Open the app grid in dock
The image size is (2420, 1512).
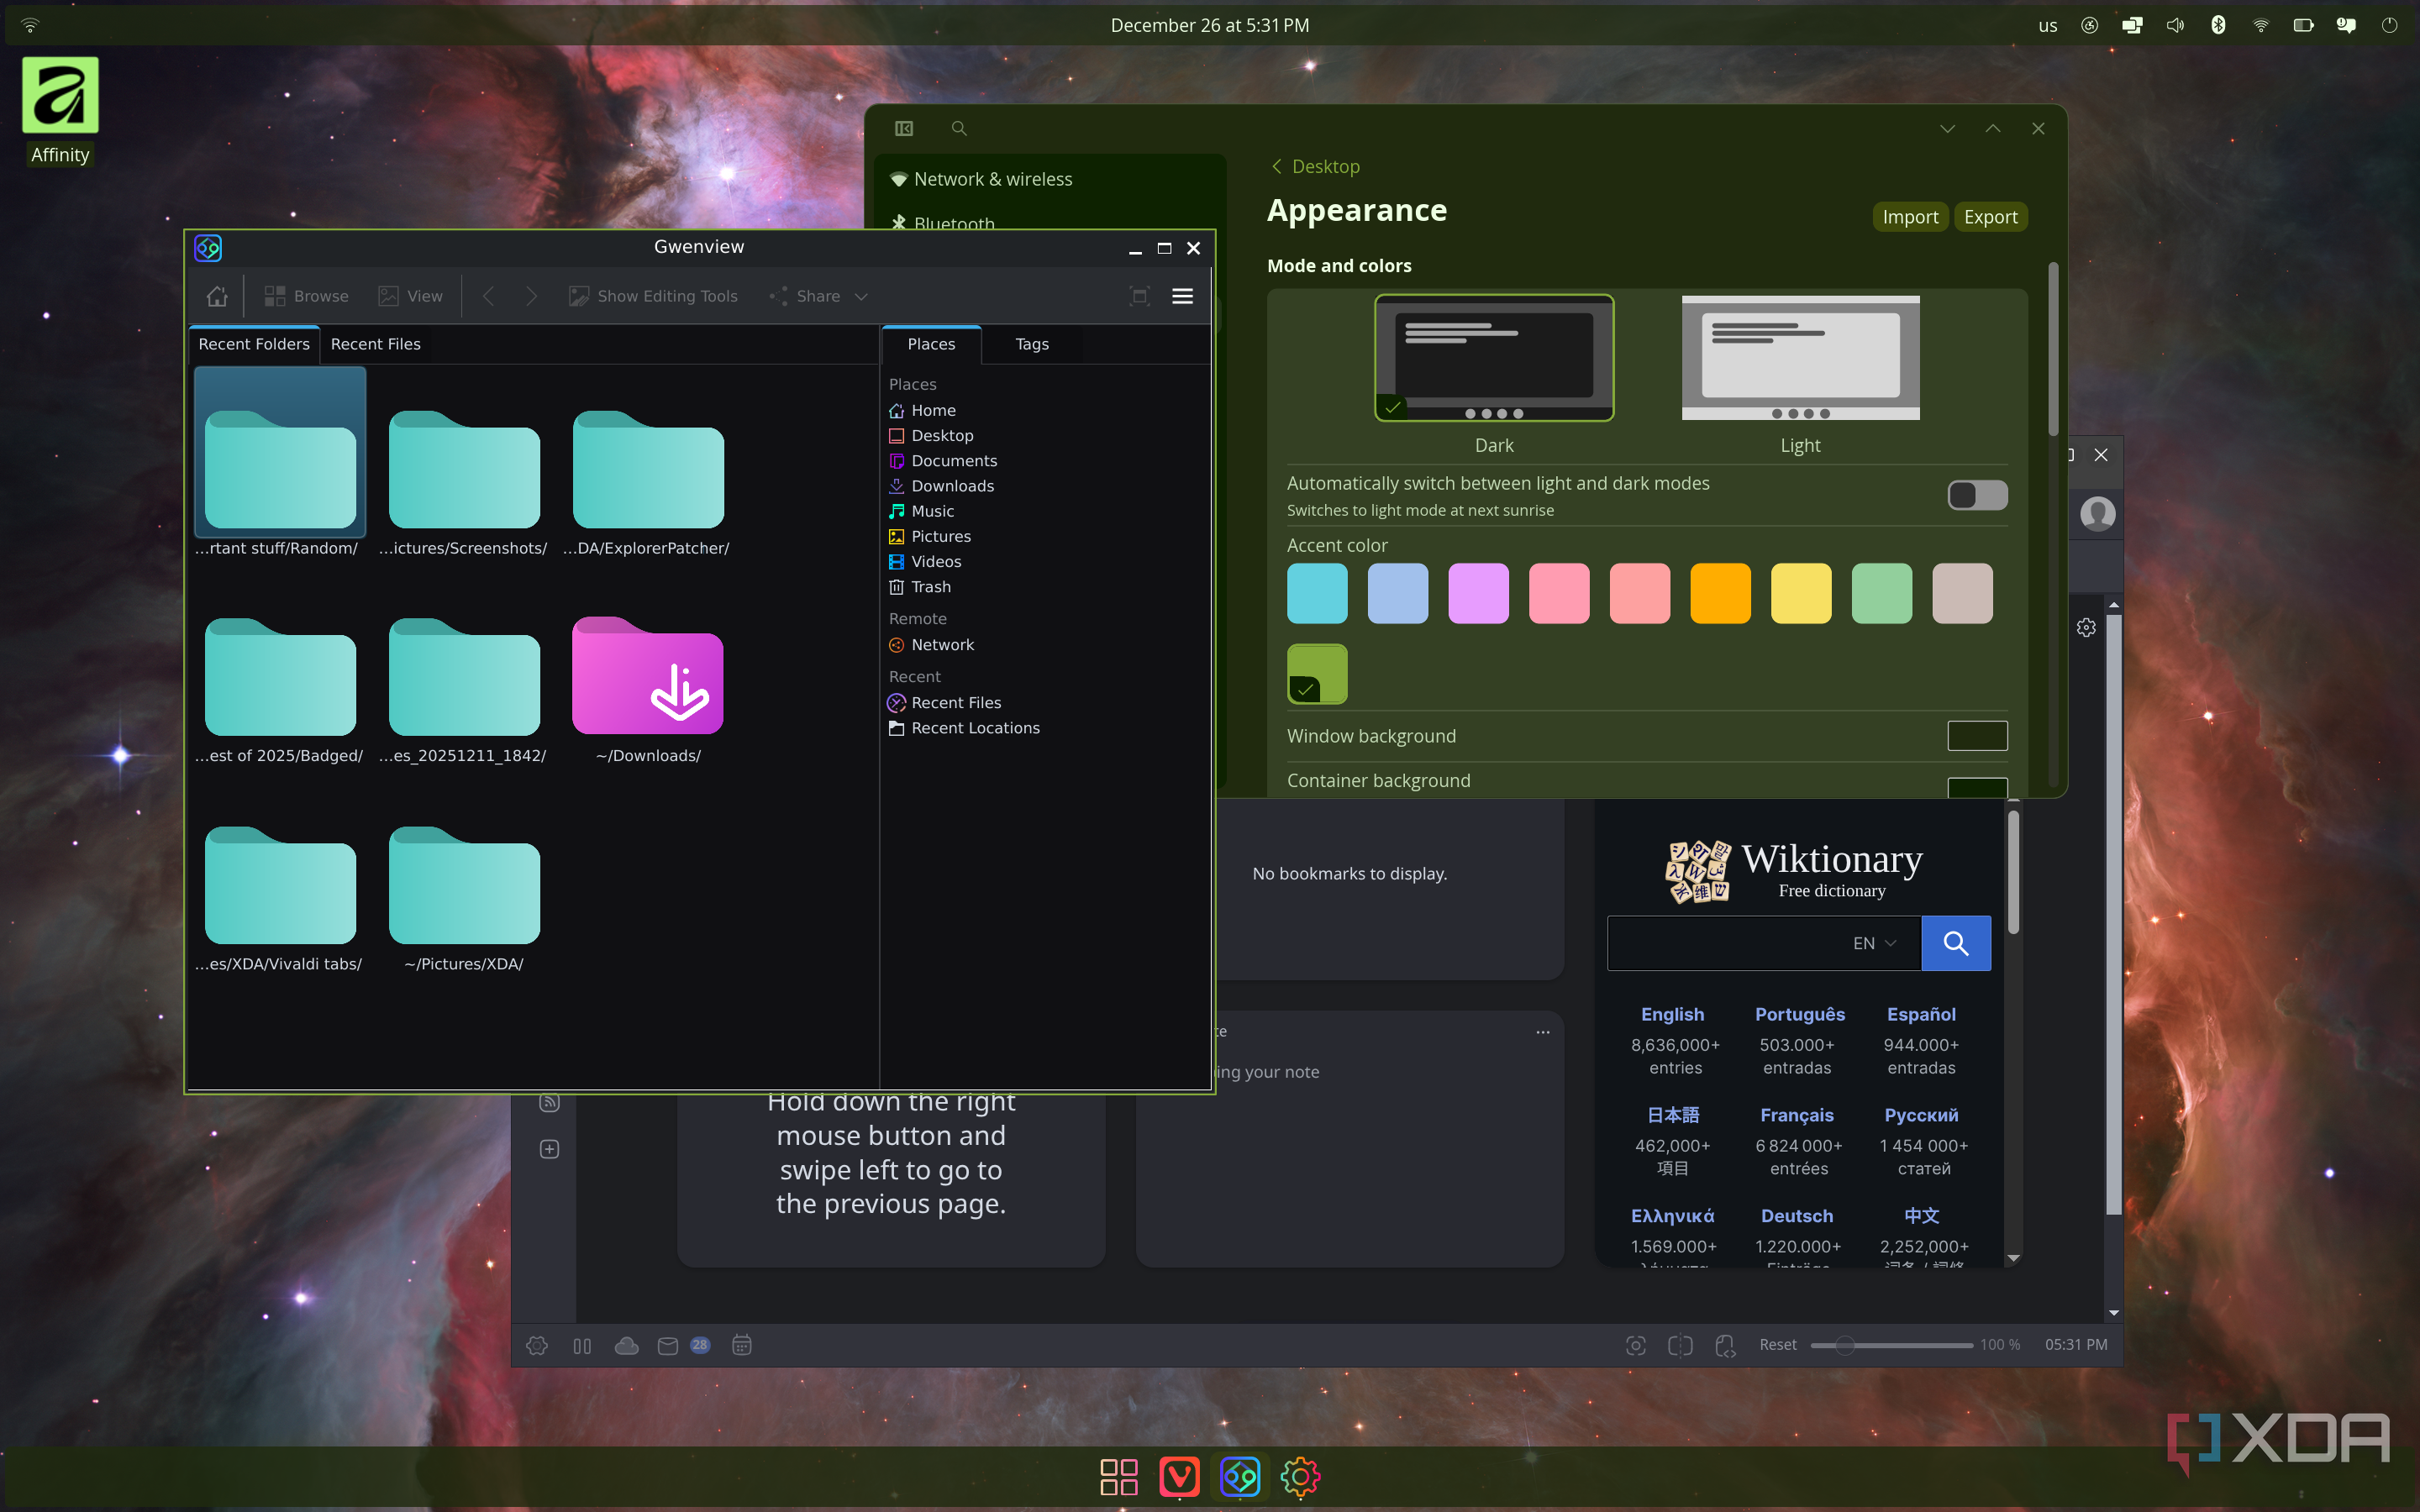[1118, 1477]
